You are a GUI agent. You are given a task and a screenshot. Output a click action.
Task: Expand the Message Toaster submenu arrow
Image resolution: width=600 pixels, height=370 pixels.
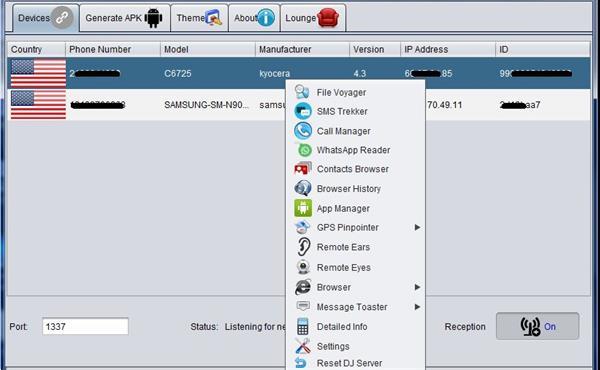coord(417,307)
